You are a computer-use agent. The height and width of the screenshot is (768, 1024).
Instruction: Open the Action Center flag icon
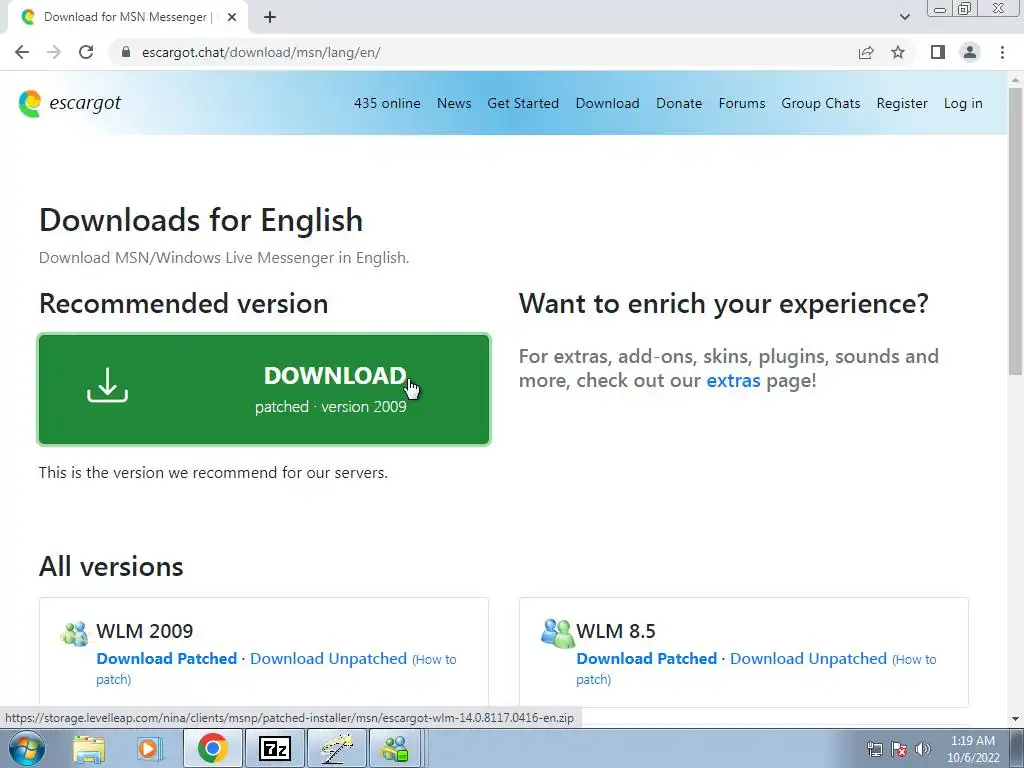pyautogui.click(x=899, y=748)
